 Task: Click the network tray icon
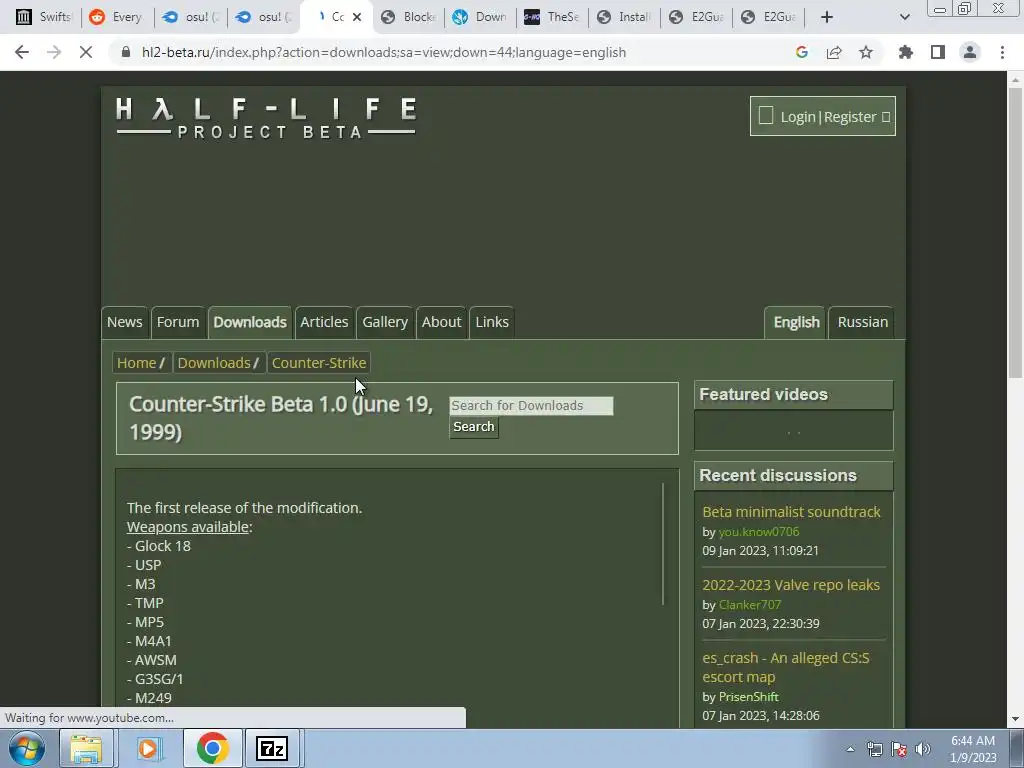[874, 749]
